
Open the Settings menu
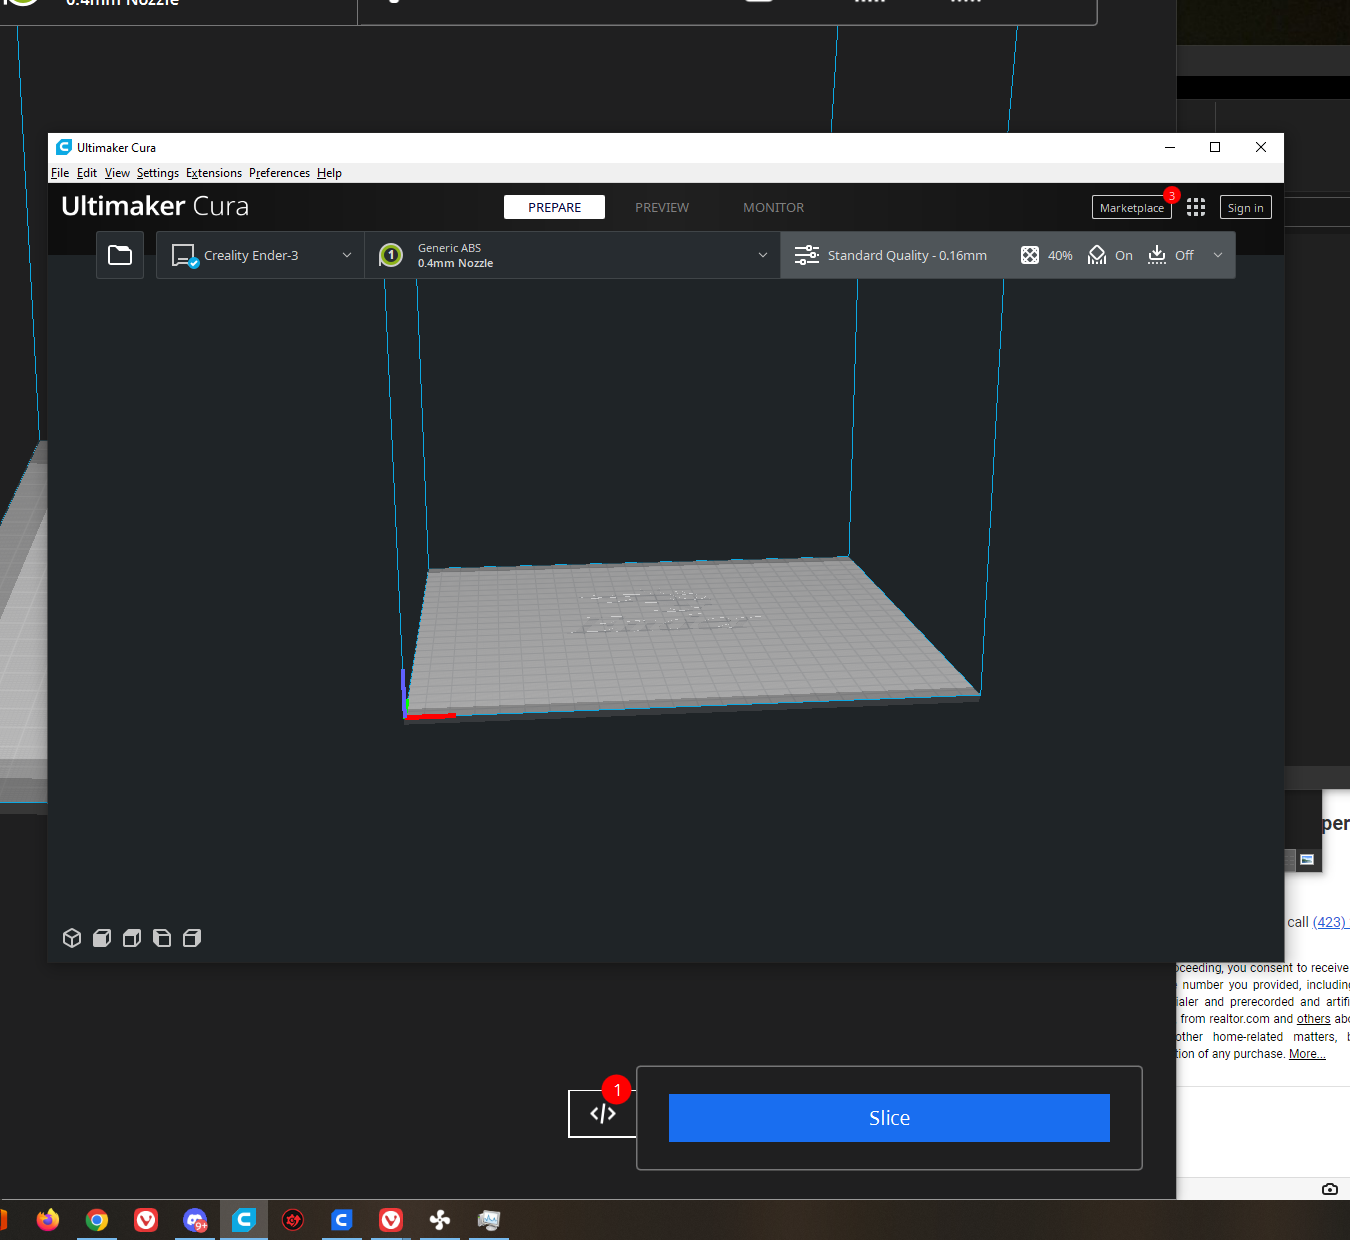point(158,173)
